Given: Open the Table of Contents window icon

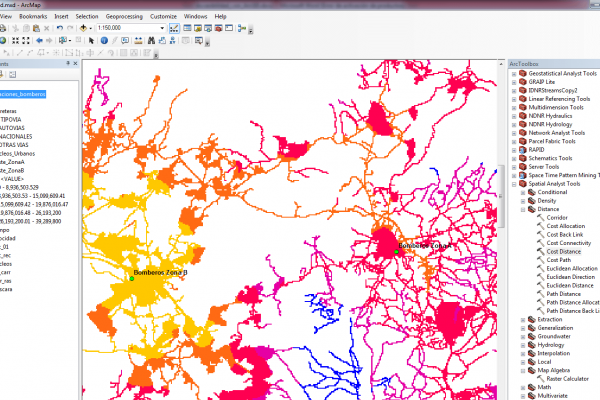Looking at the screenshot, I should pos(188,28).
